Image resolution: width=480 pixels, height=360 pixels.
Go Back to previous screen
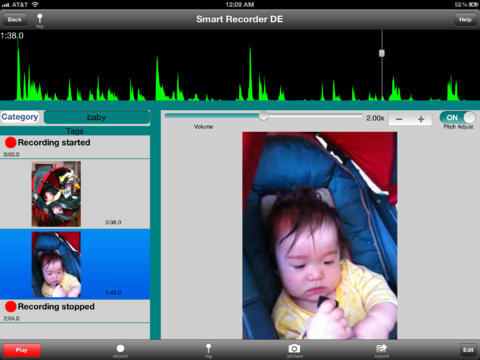(x=14, y=19)
